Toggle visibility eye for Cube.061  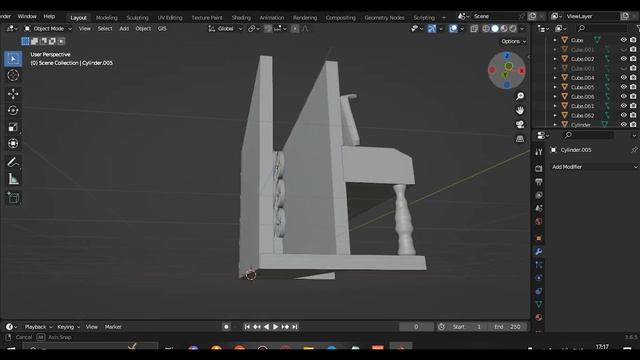(623, 106)
